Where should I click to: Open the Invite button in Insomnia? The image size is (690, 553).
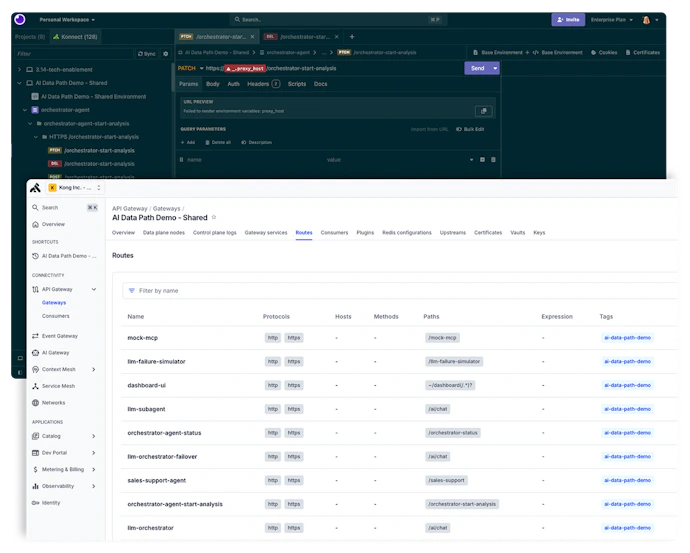click(568, 20)
